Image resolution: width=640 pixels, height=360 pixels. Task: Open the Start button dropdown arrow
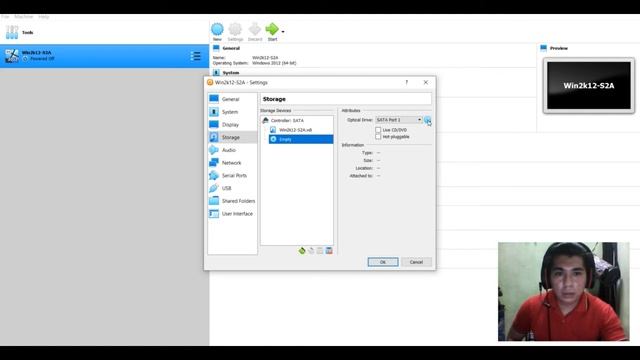283,32
